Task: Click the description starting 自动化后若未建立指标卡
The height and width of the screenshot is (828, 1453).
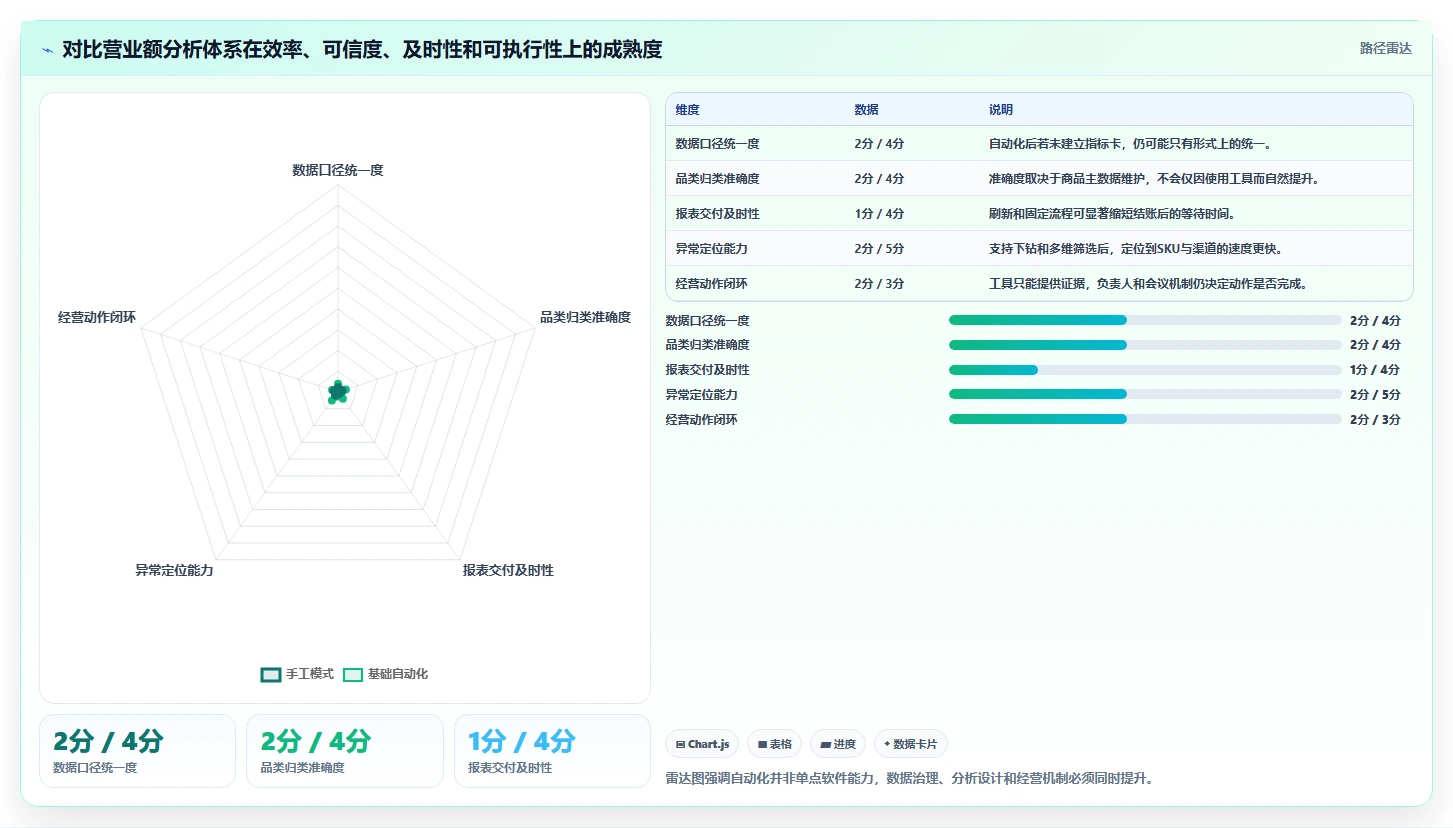Action: point(1130,144)
